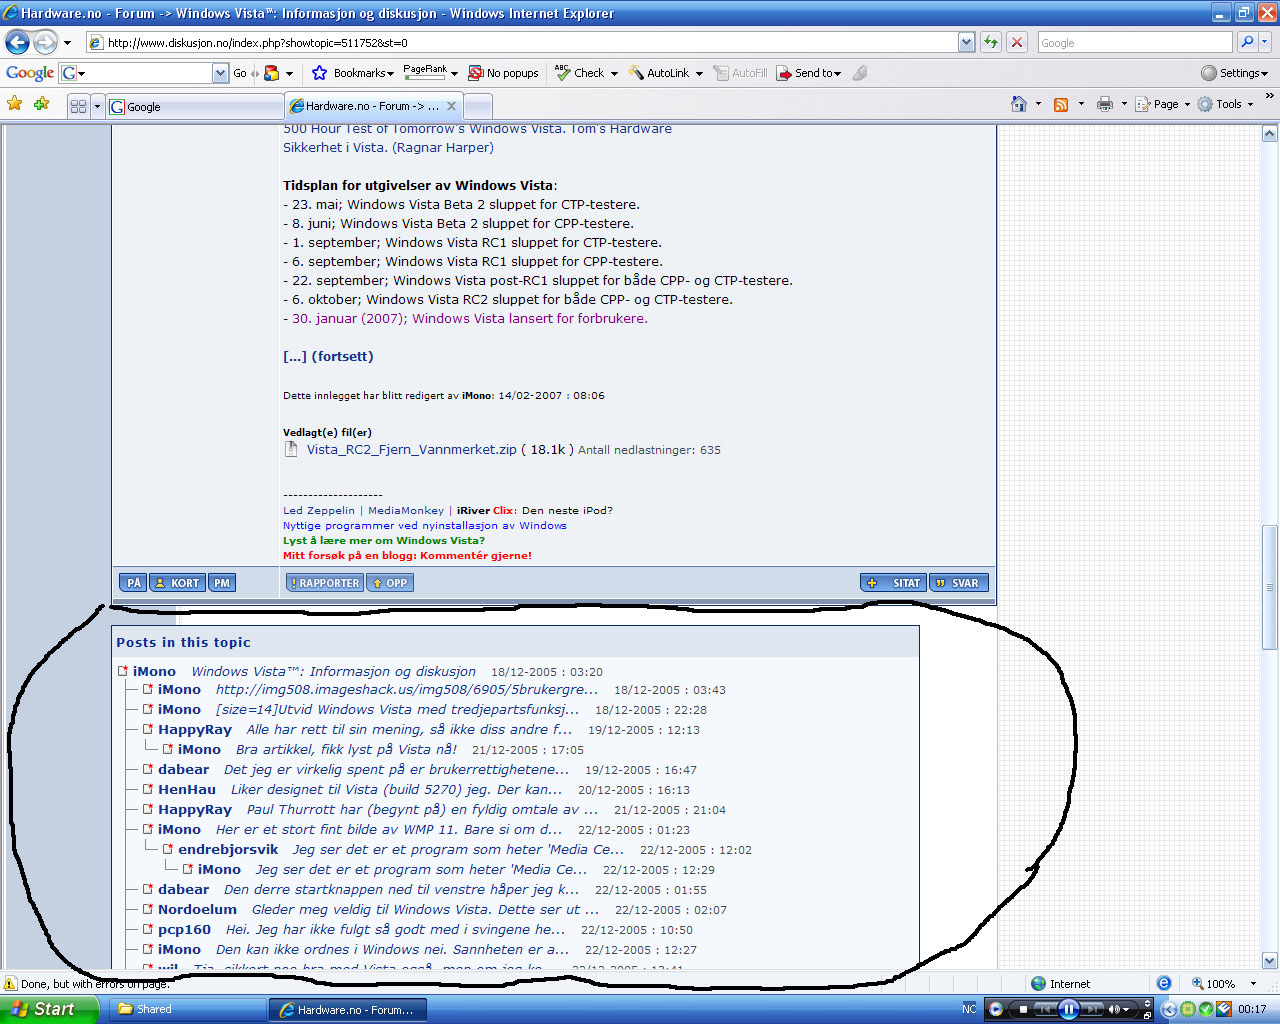
Task: Open the Sikkerhet i Vista (Ragnar Harper) link
Action: pyautogui.click(x=388, y=148)
